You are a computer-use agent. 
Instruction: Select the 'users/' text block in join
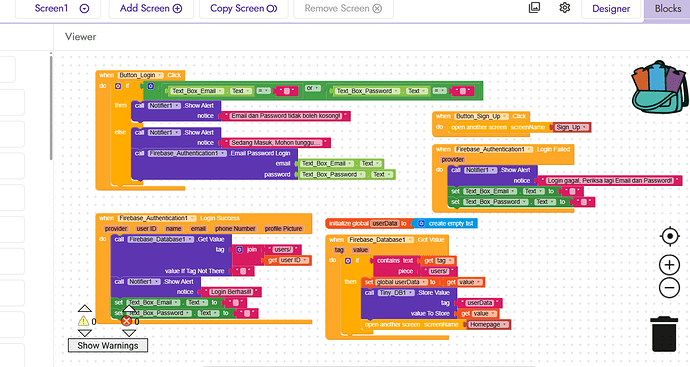coord(283,250)
